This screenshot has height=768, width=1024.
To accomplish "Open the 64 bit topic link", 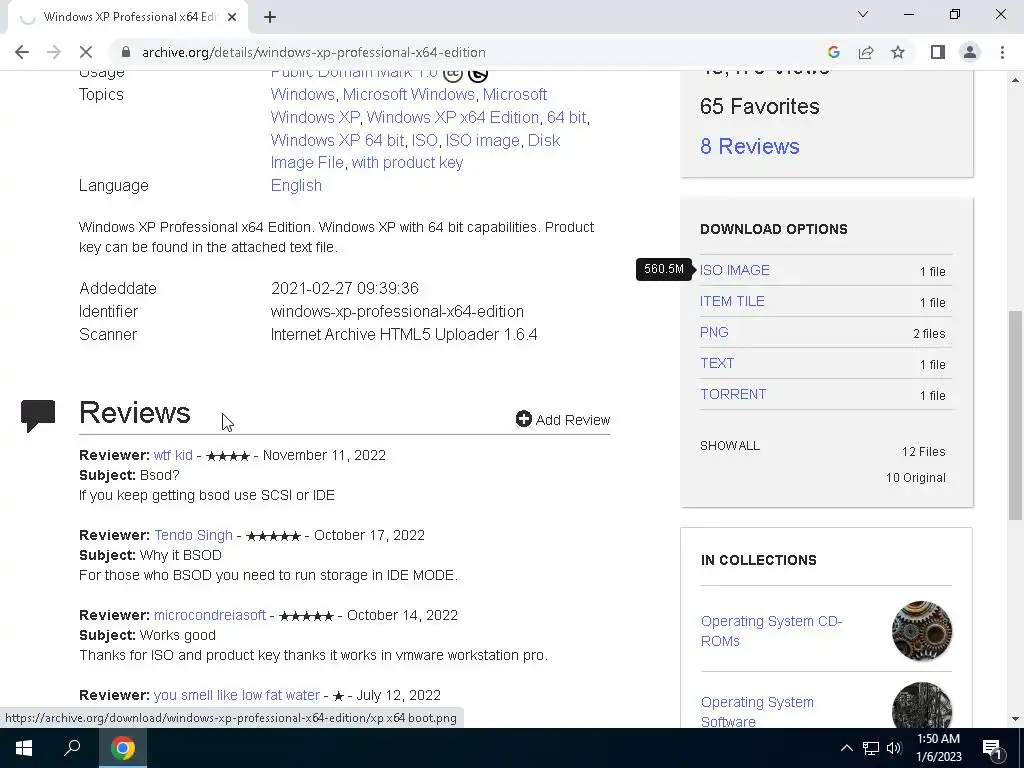I will 566,118.
